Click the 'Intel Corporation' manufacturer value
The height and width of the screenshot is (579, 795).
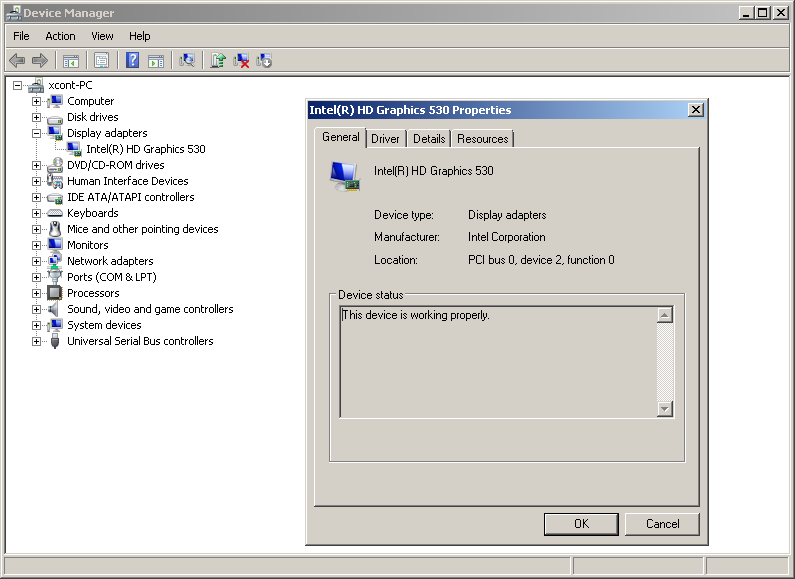tap(507, 237)
